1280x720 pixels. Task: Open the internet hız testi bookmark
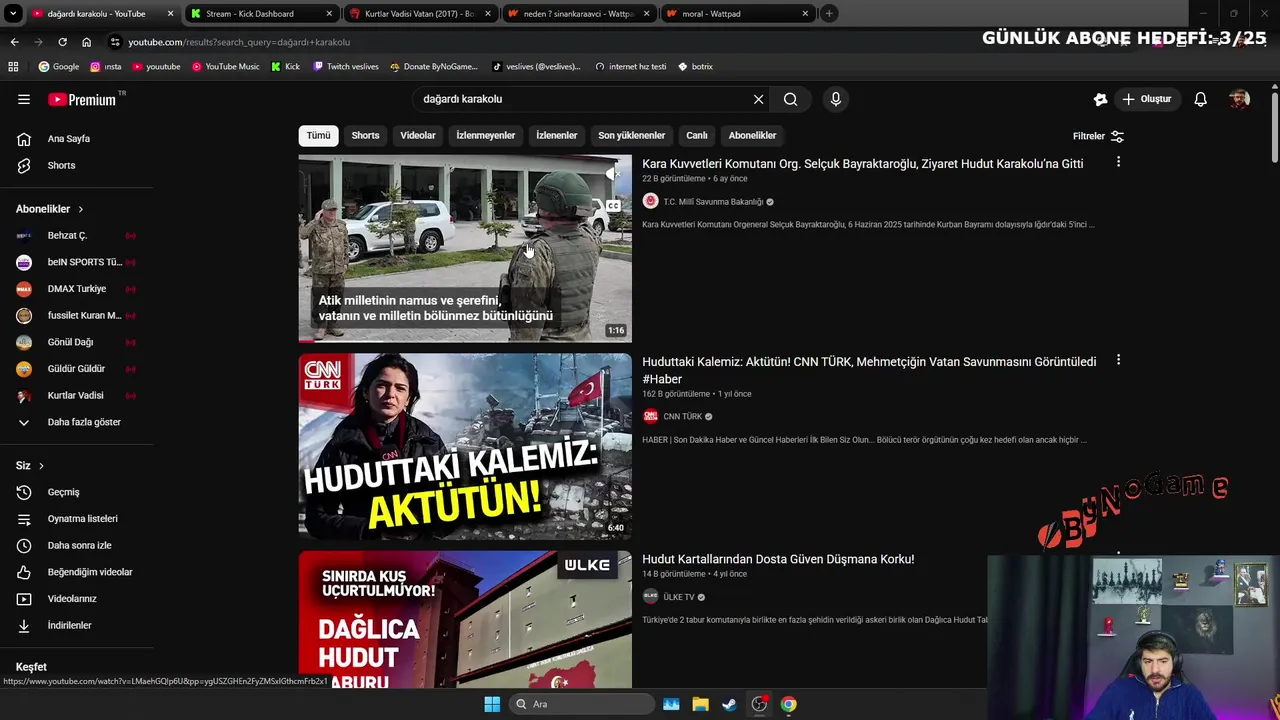click(630, 67)
